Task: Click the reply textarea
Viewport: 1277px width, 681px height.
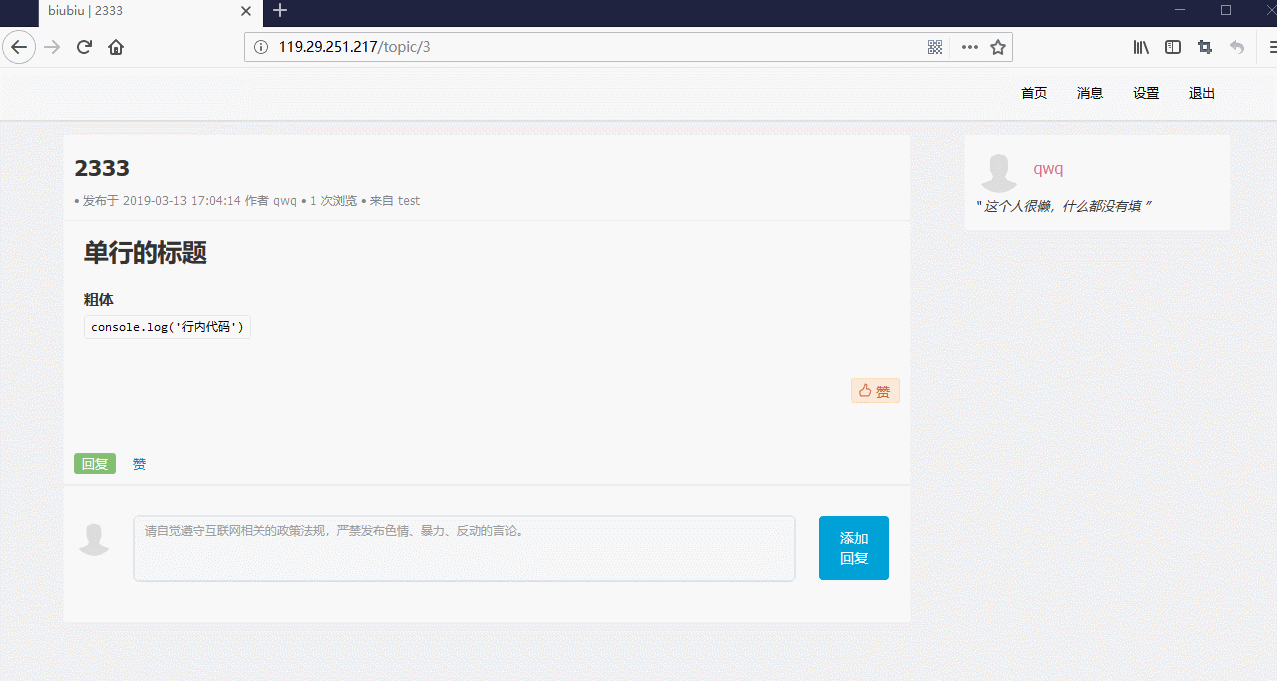Action: coord(464,548)
